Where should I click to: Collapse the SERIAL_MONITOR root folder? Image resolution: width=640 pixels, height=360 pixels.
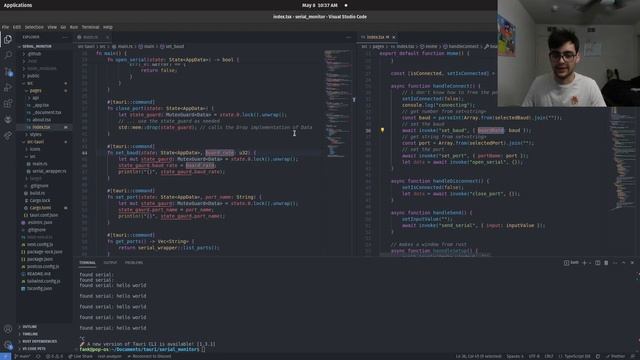(x=37, y=47)
